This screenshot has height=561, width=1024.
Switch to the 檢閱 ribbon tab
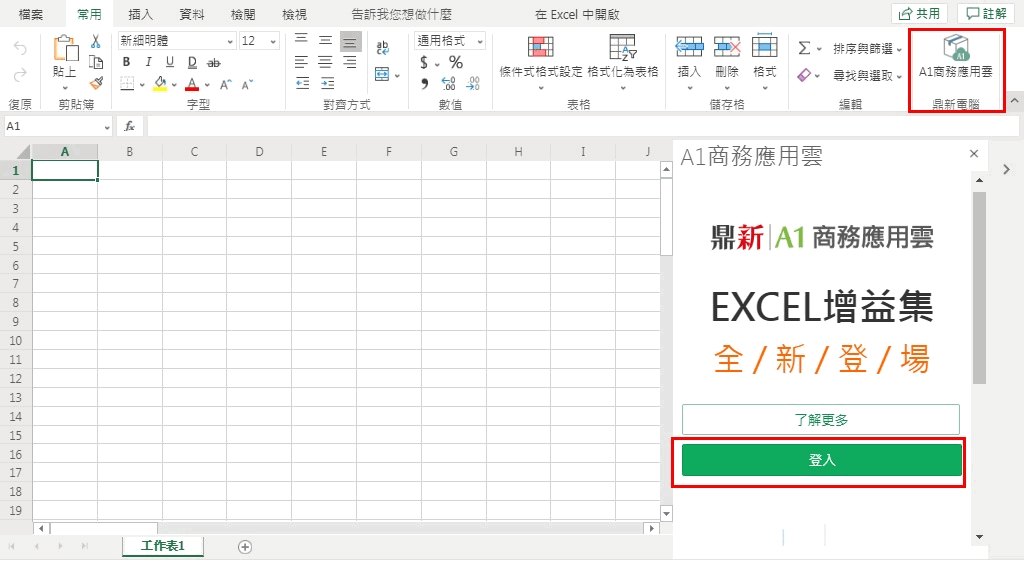point(243,14)
